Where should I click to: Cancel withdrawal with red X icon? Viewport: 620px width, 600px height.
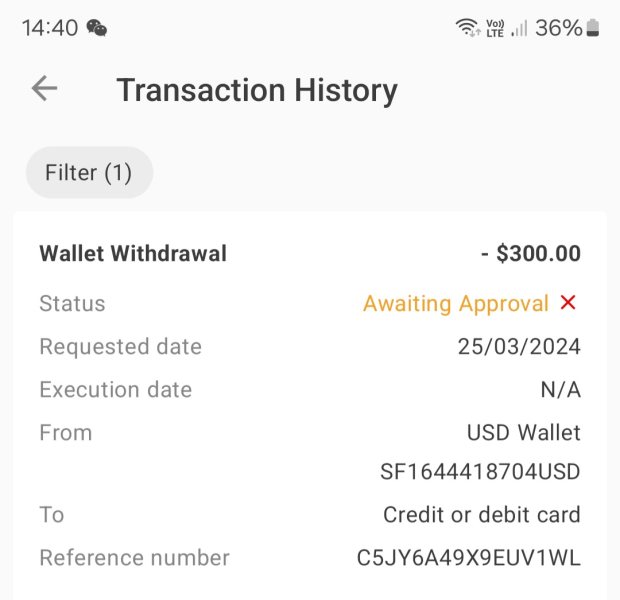pos(569,303)
